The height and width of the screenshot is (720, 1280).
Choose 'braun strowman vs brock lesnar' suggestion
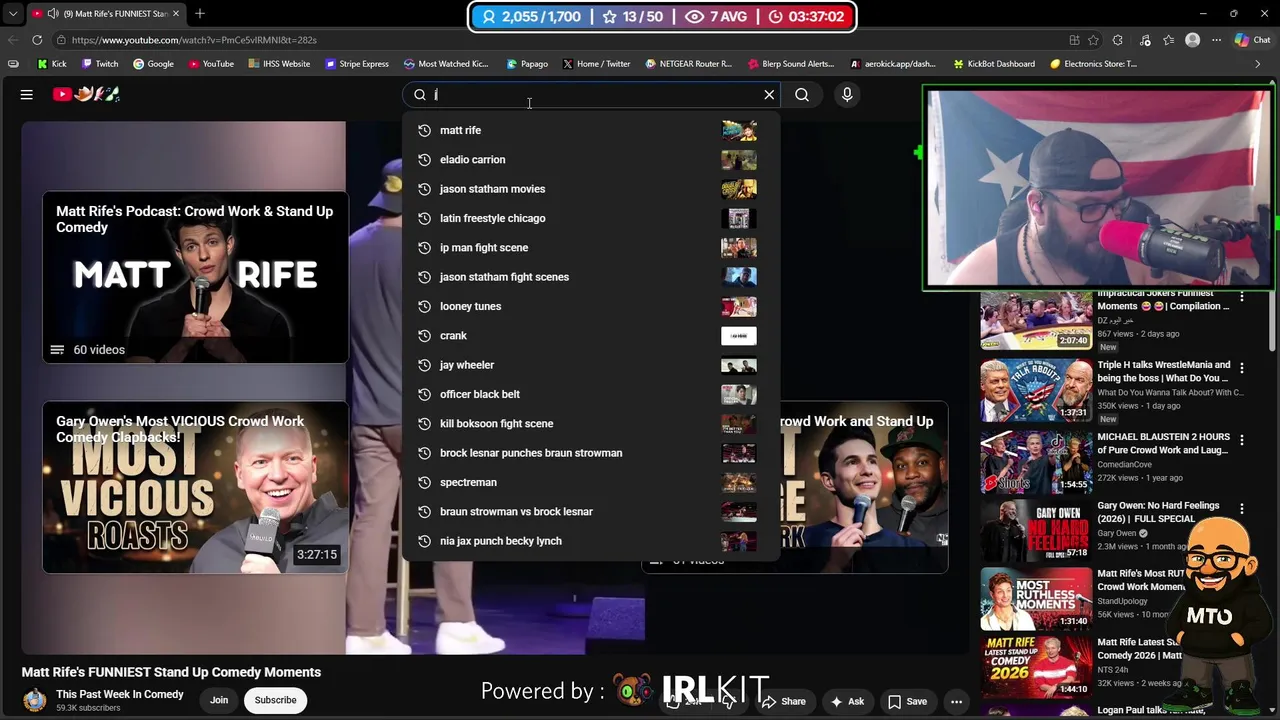click(x=591, y=511)
